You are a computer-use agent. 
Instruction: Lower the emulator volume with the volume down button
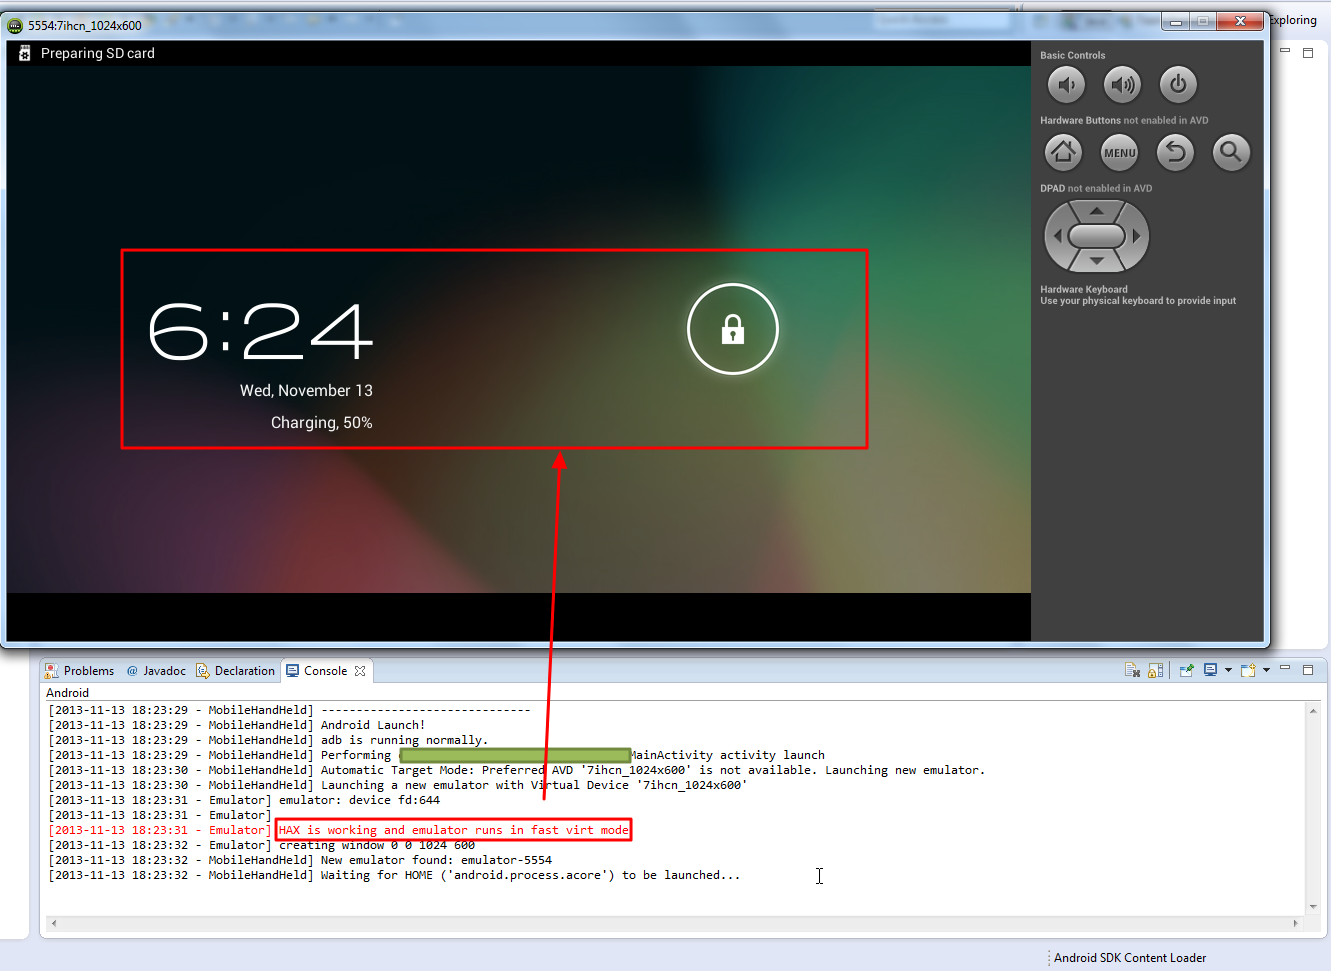click(x=1066, y=85)
